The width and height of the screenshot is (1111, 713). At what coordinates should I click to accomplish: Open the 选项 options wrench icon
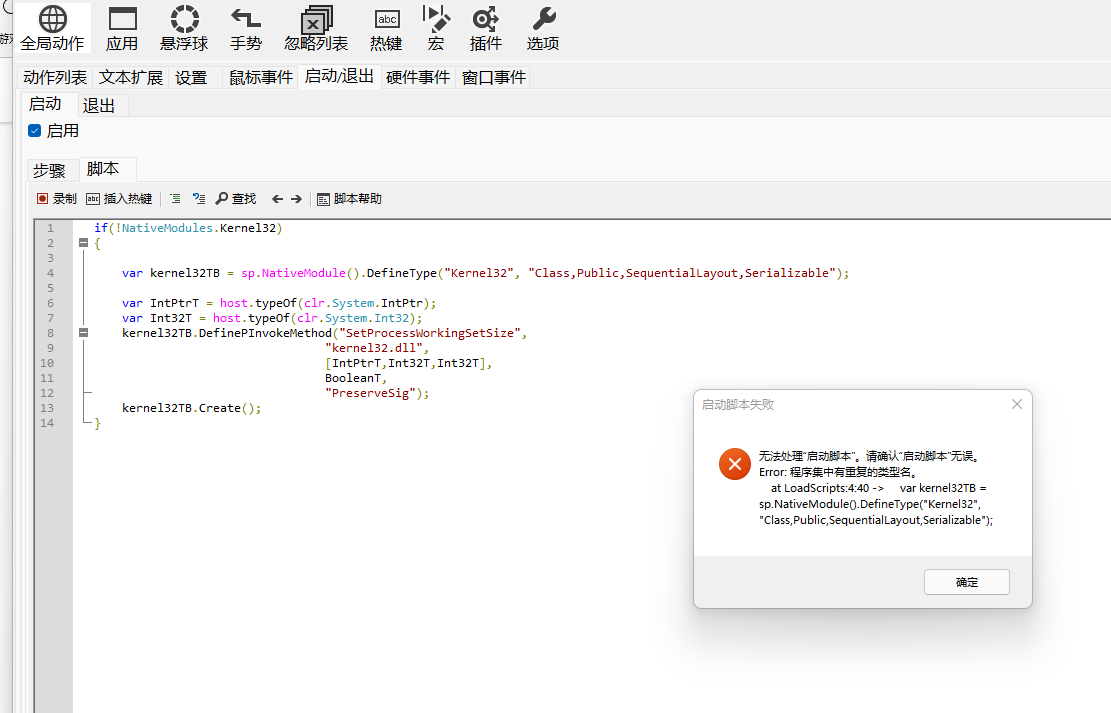pos(543,28)
